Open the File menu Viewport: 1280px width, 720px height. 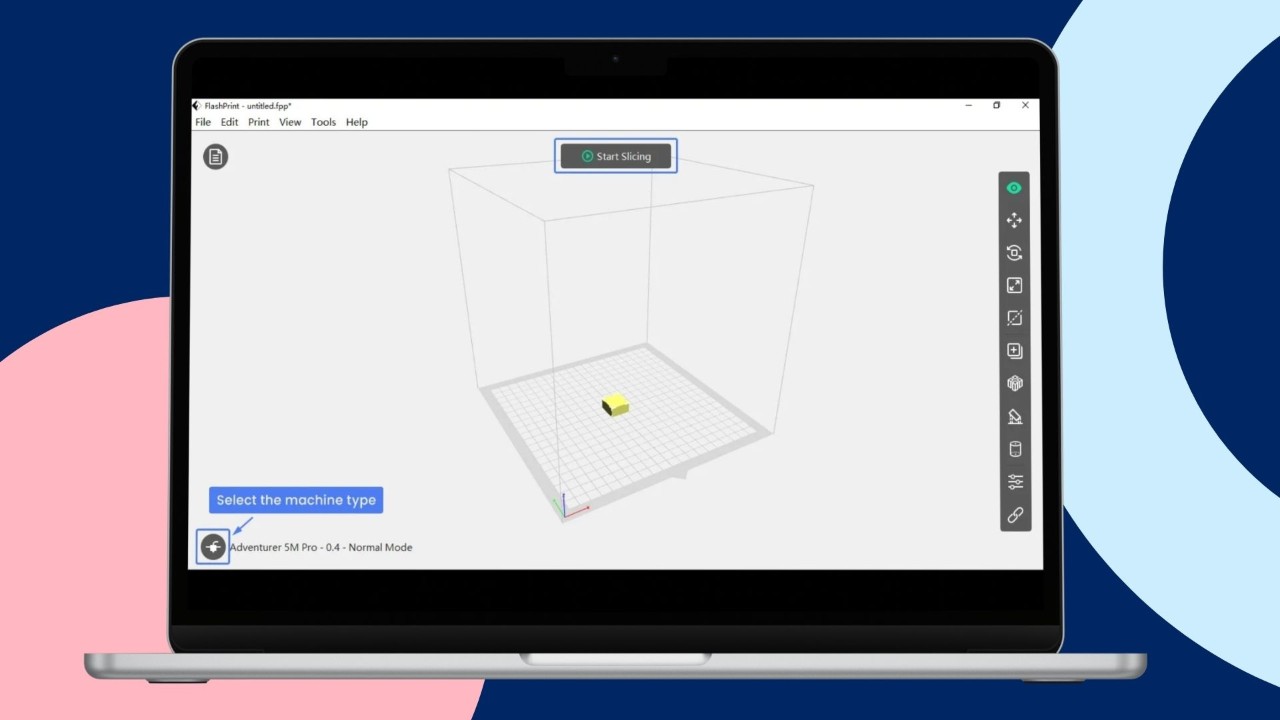(x=203, y=122)
